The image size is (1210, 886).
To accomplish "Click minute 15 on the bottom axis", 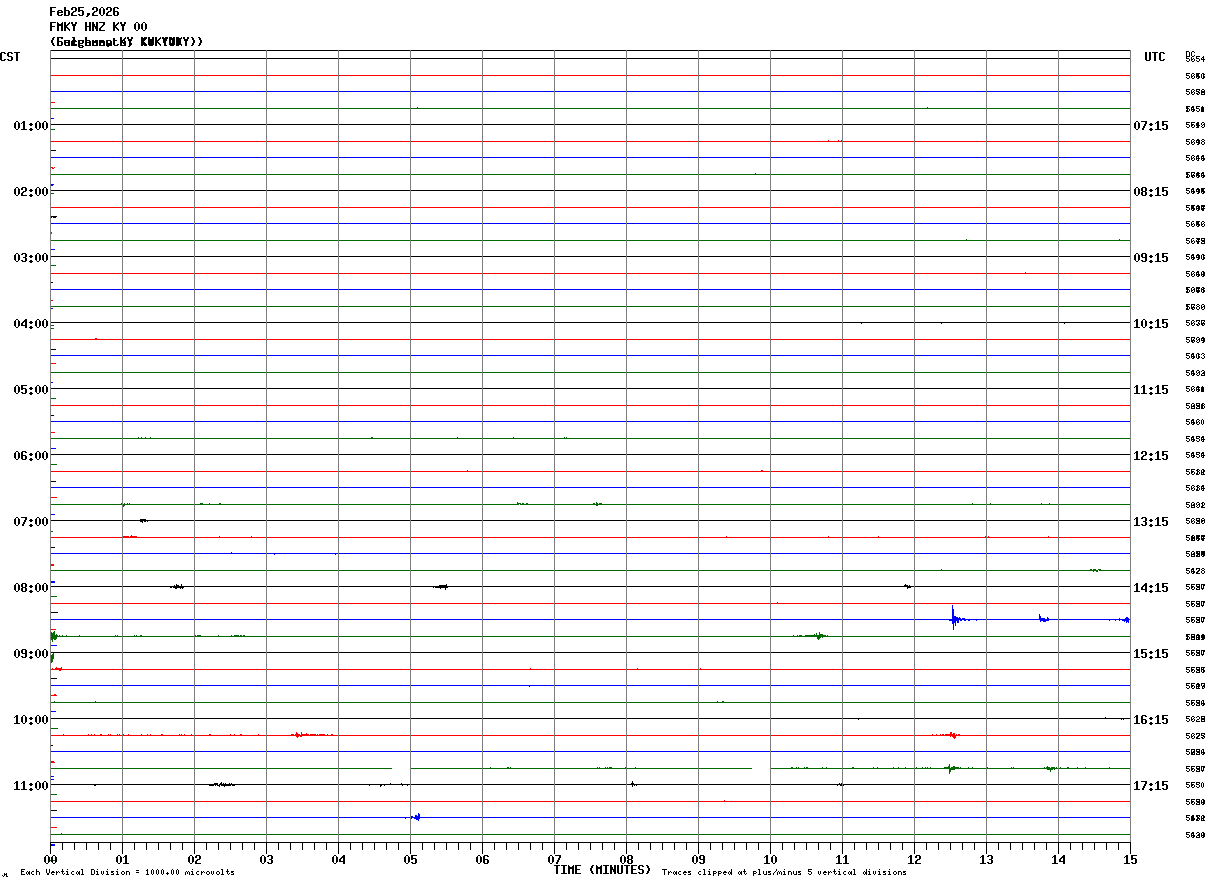I will click(x=1130, y=859).
